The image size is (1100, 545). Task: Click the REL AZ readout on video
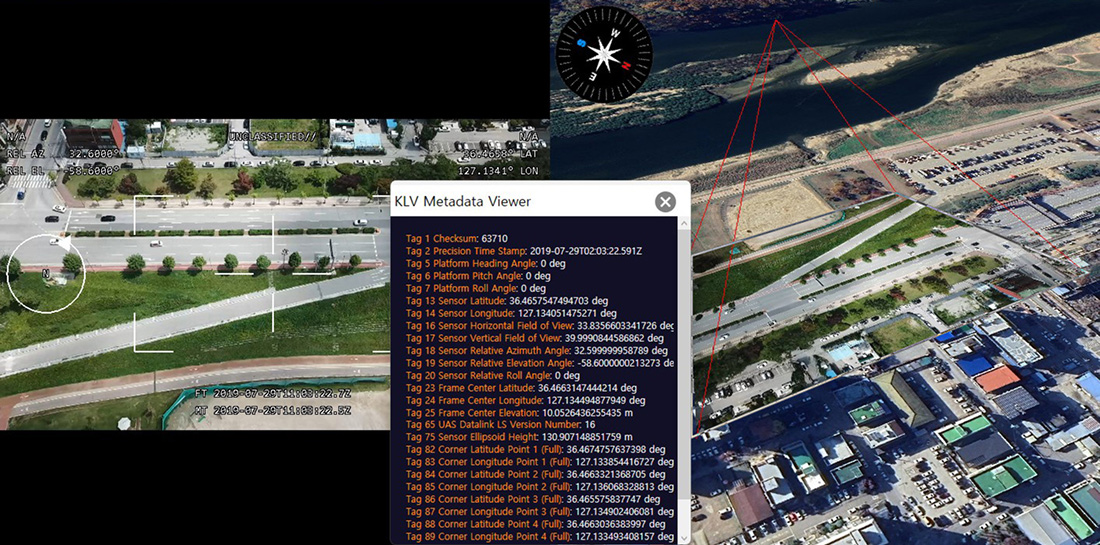[58, 155]
